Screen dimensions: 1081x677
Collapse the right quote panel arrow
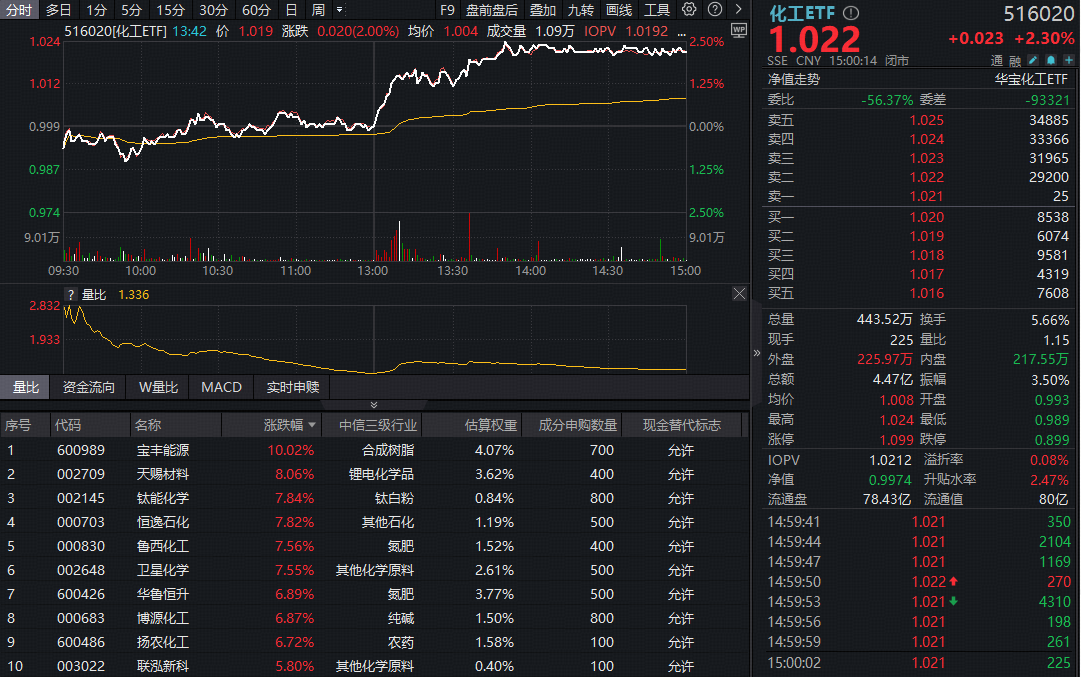(x=756, y=352)
